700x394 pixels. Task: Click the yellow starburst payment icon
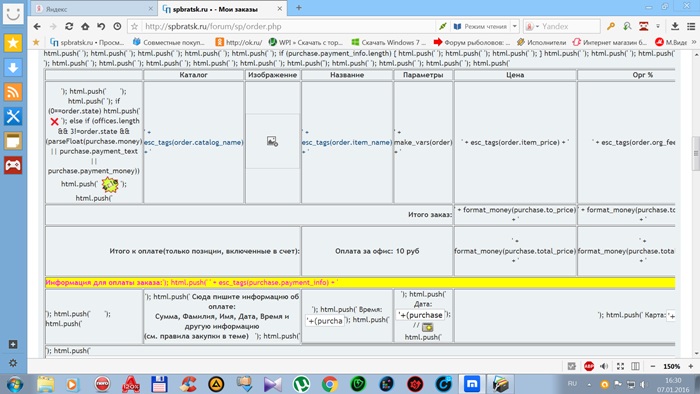click(110, 184)
